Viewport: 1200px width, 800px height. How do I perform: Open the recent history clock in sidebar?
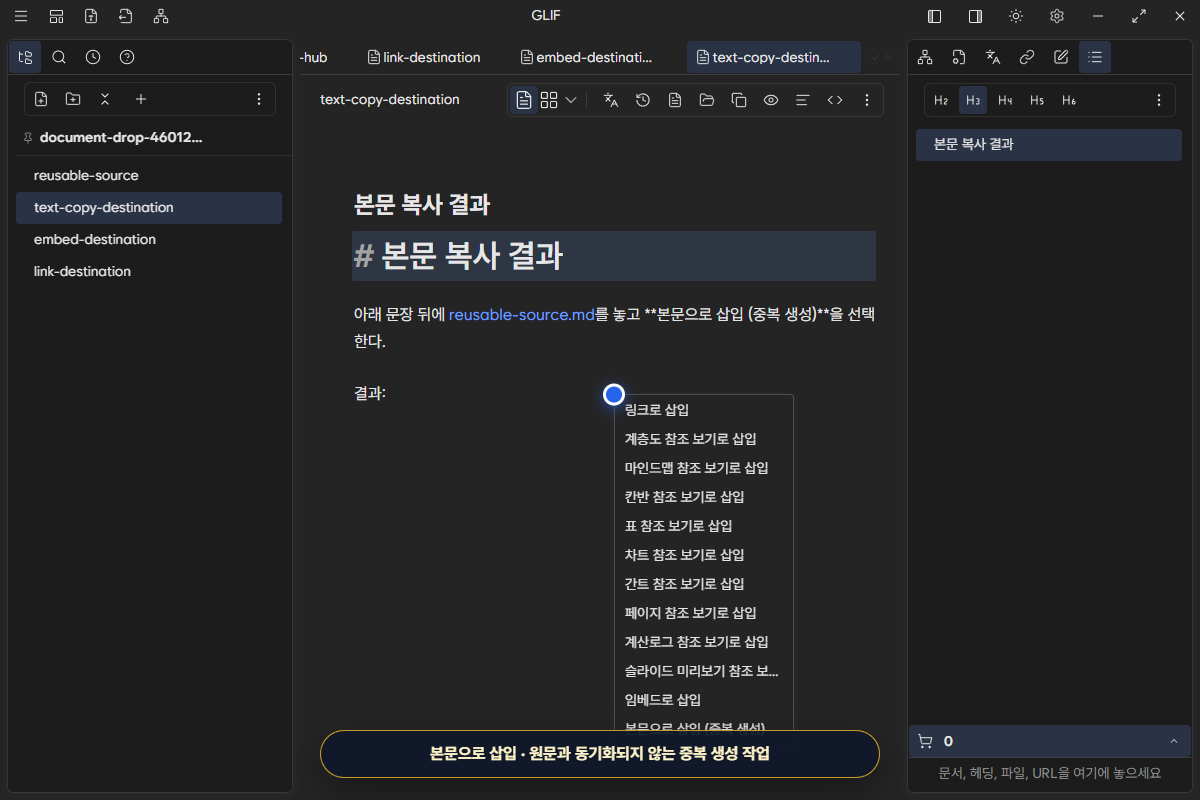(x=93, y=57)
